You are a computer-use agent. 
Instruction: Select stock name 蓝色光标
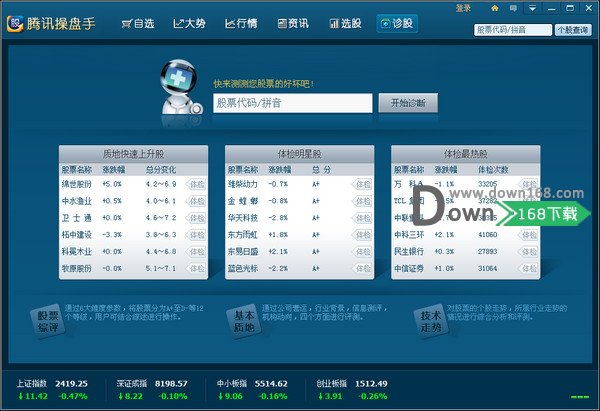243,268
